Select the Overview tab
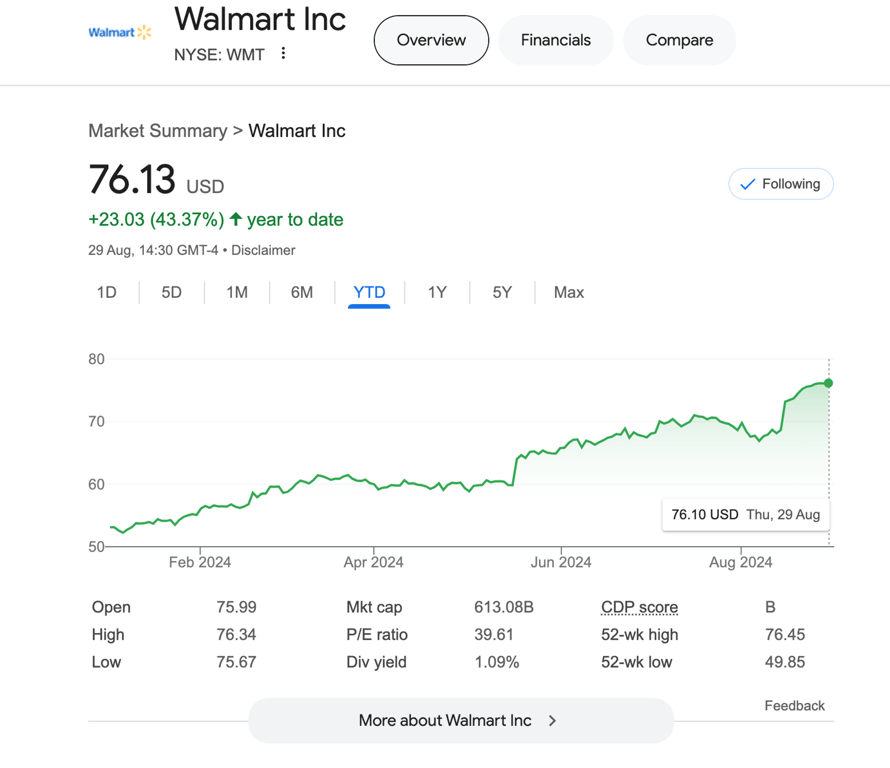 click(x=431, y=40)
